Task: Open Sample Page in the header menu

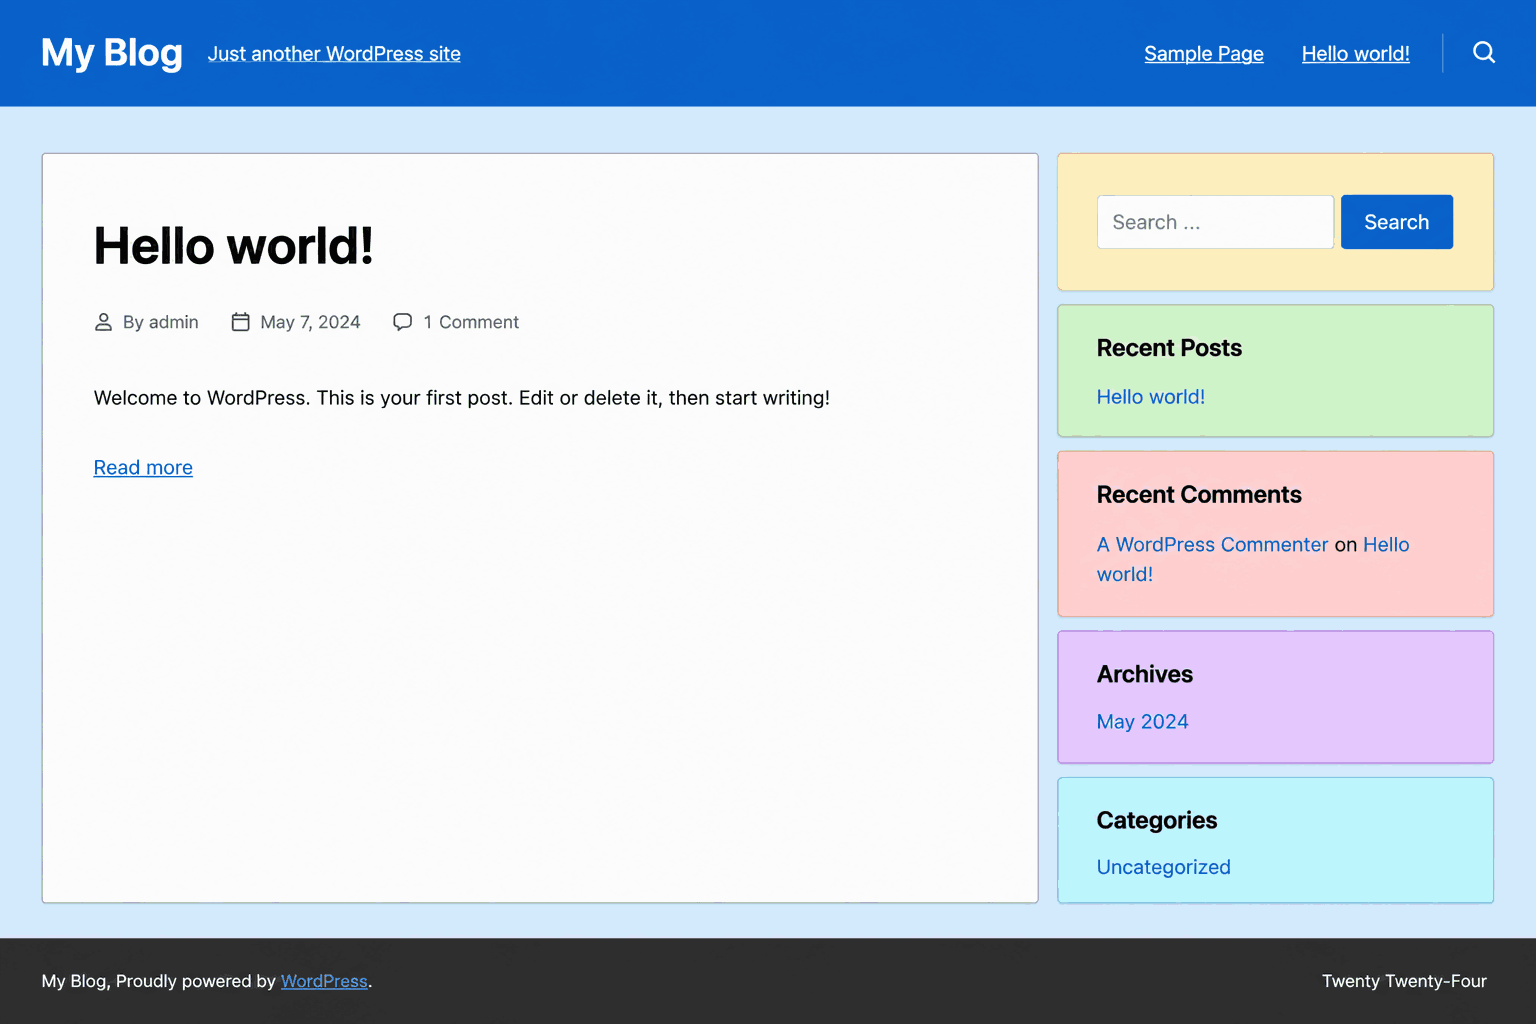Action: [1204, 54]
